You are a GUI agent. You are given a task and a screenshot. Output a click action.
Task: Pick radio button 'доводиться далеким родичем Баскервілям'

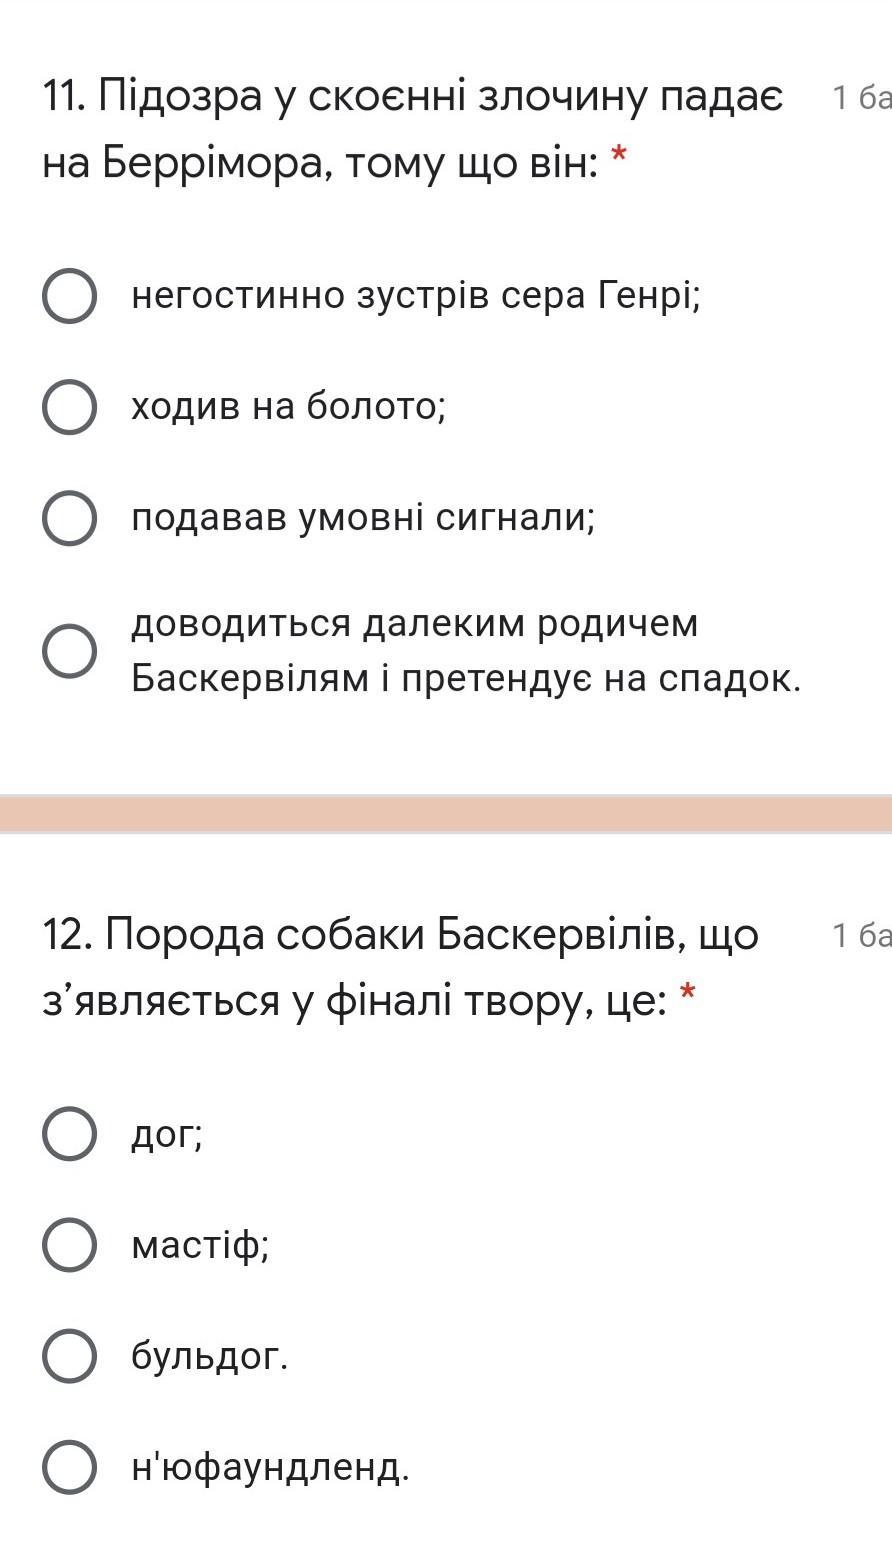click(x=69, y=651)
